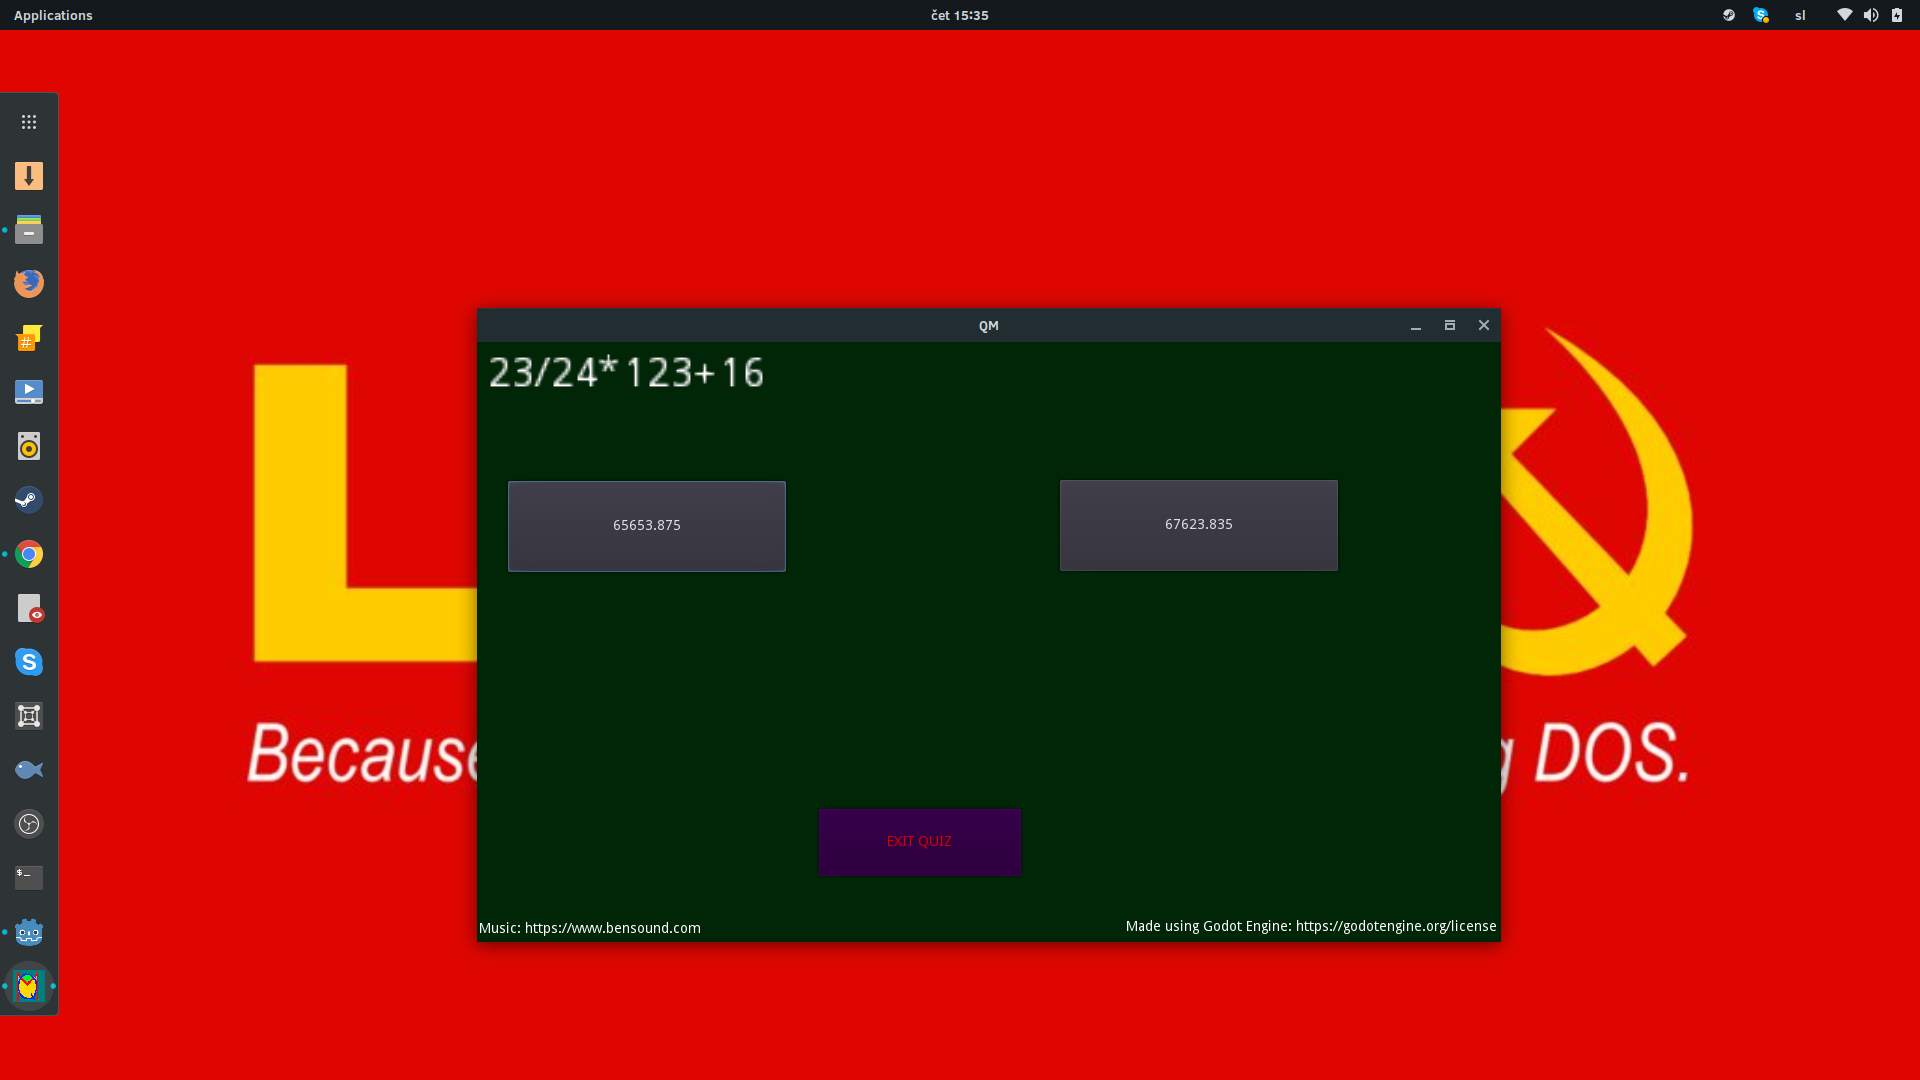Click the bensound.com music credit text
This screenshot has width=1920, height=1080.
tap(589, 928)
